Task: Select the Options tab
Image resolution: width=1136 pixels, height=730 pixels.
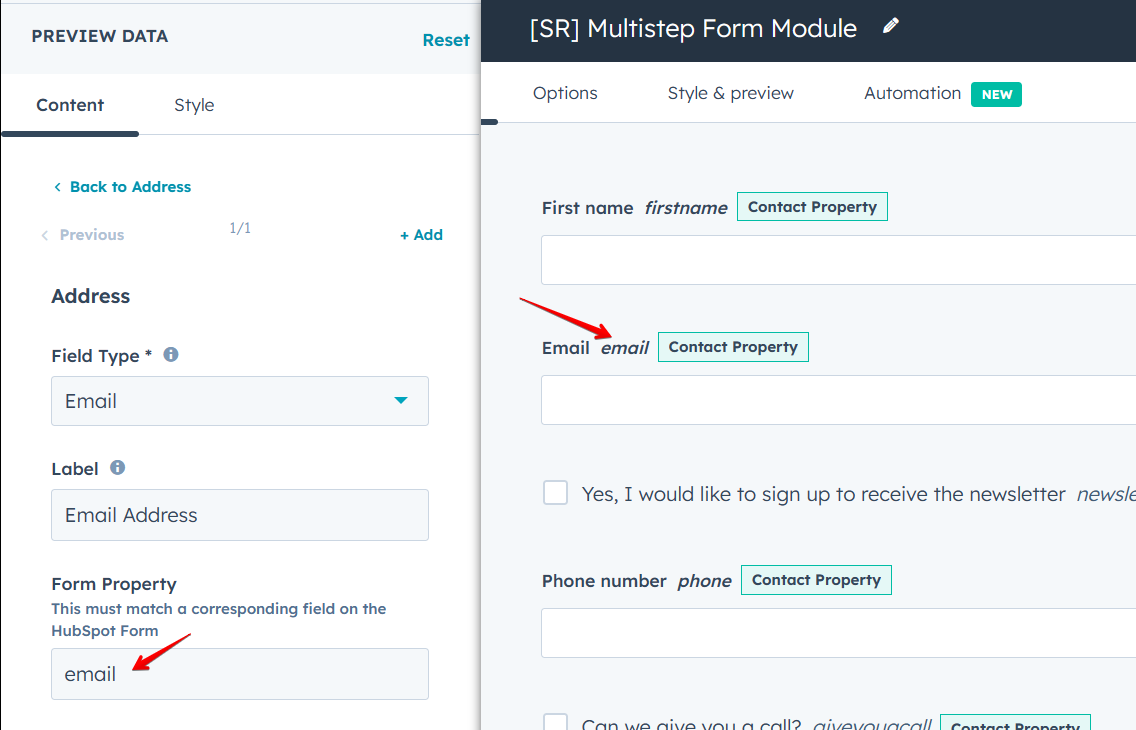Action: 565,93
